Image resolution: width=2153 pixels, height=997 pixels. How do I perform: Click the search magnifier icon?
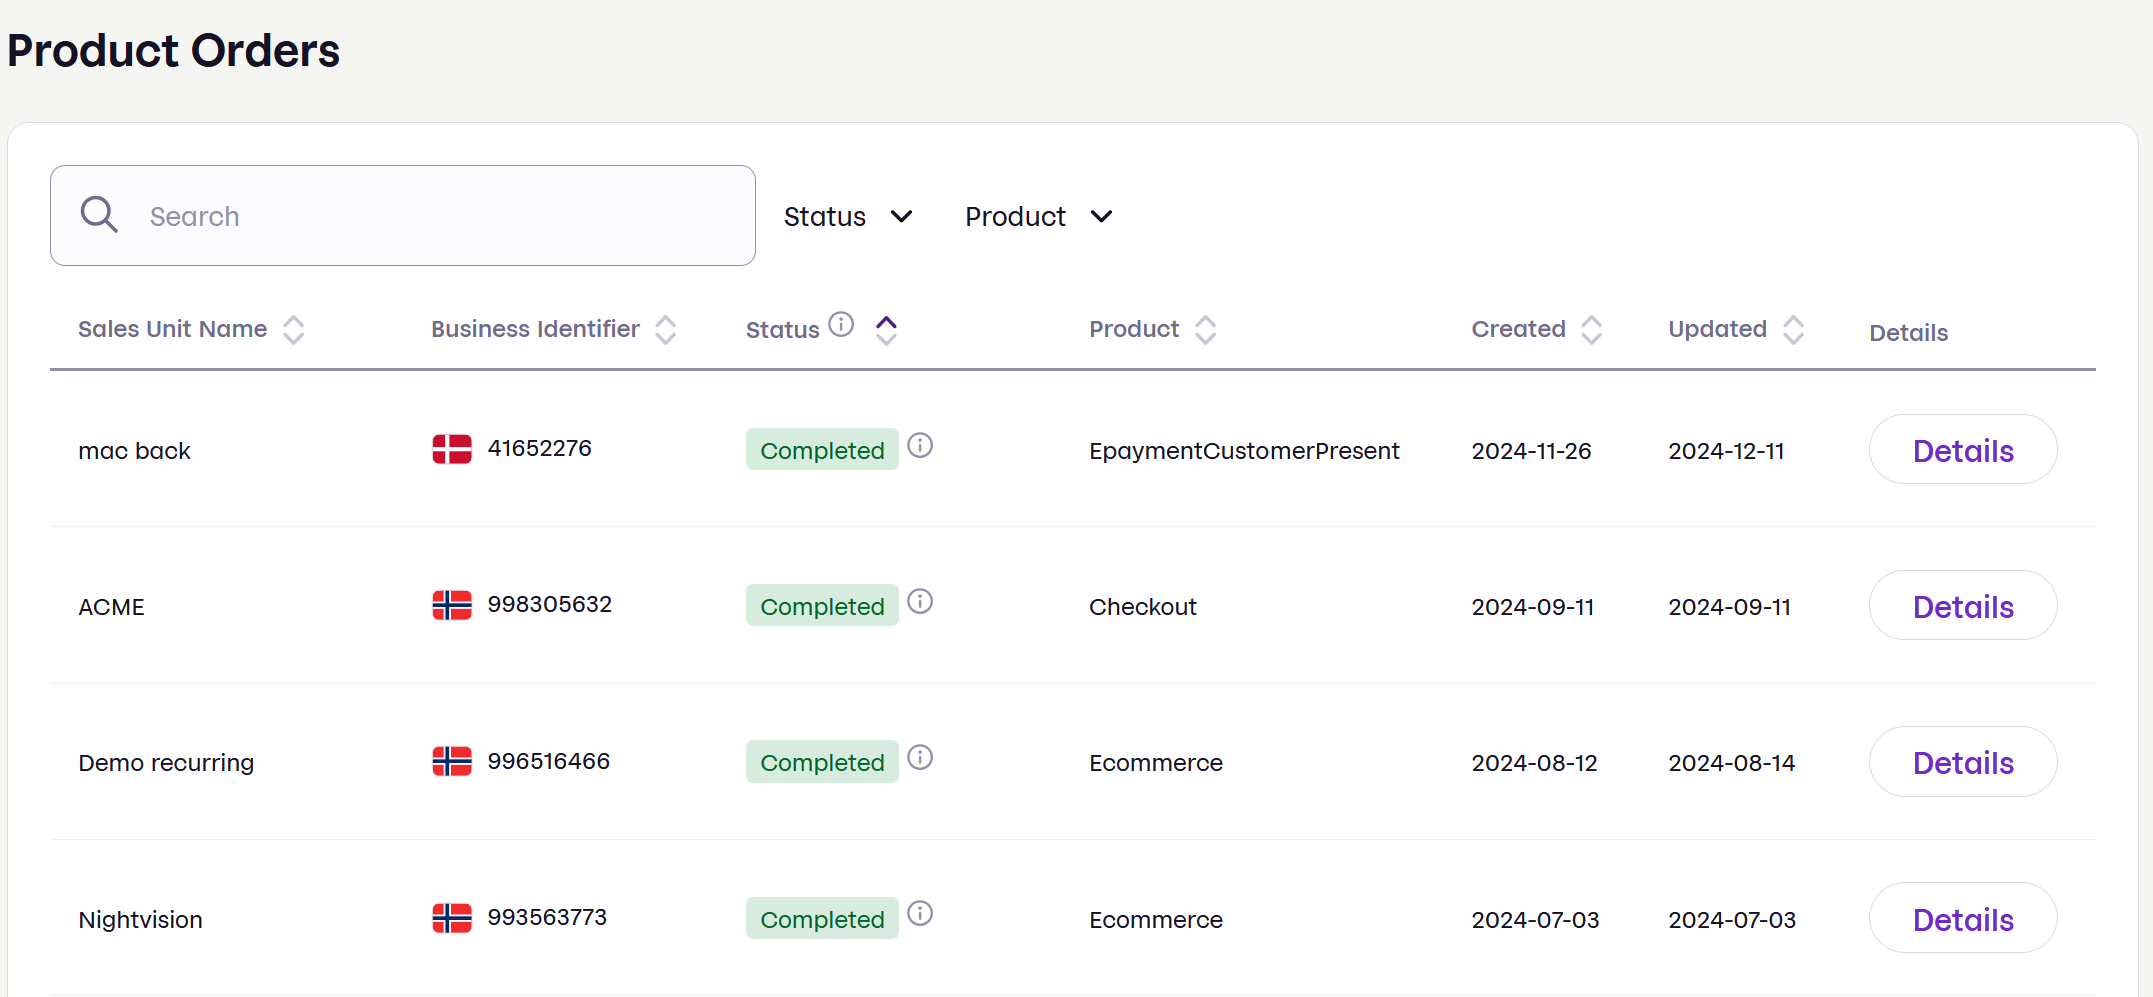[x=99, y=214]
